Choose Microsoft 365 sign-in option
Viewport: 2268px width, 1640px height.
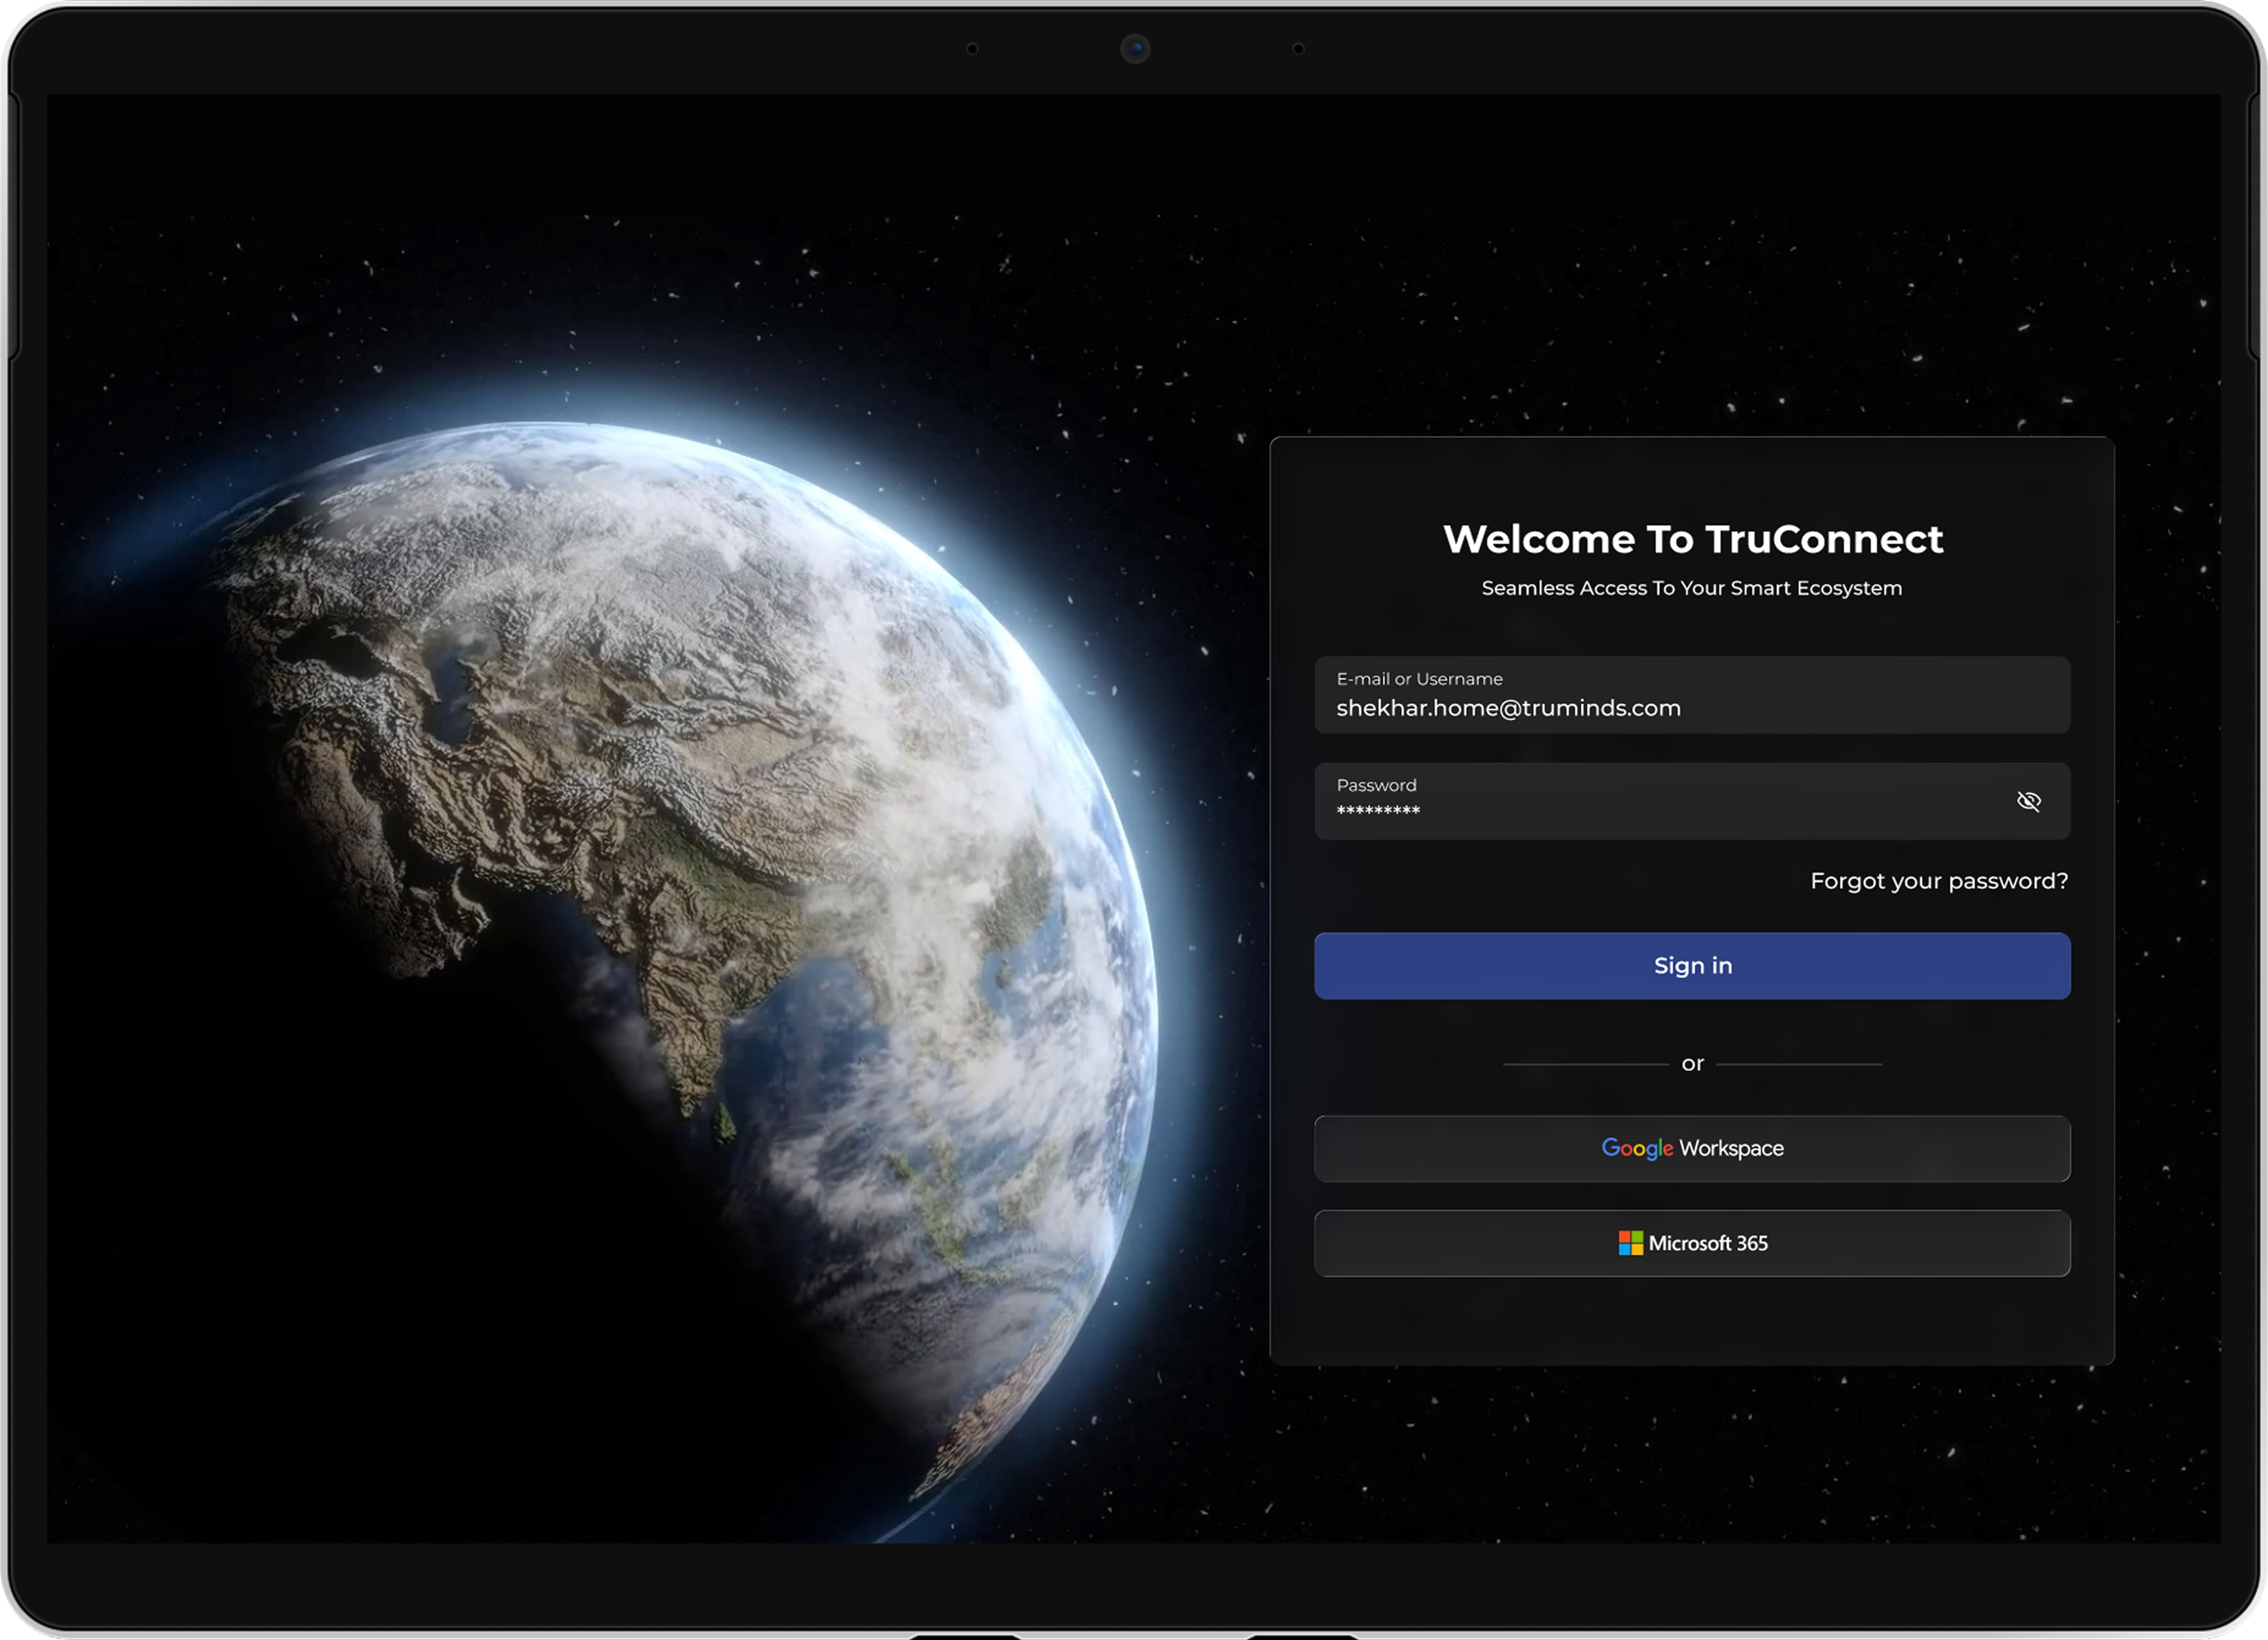1691,1243
